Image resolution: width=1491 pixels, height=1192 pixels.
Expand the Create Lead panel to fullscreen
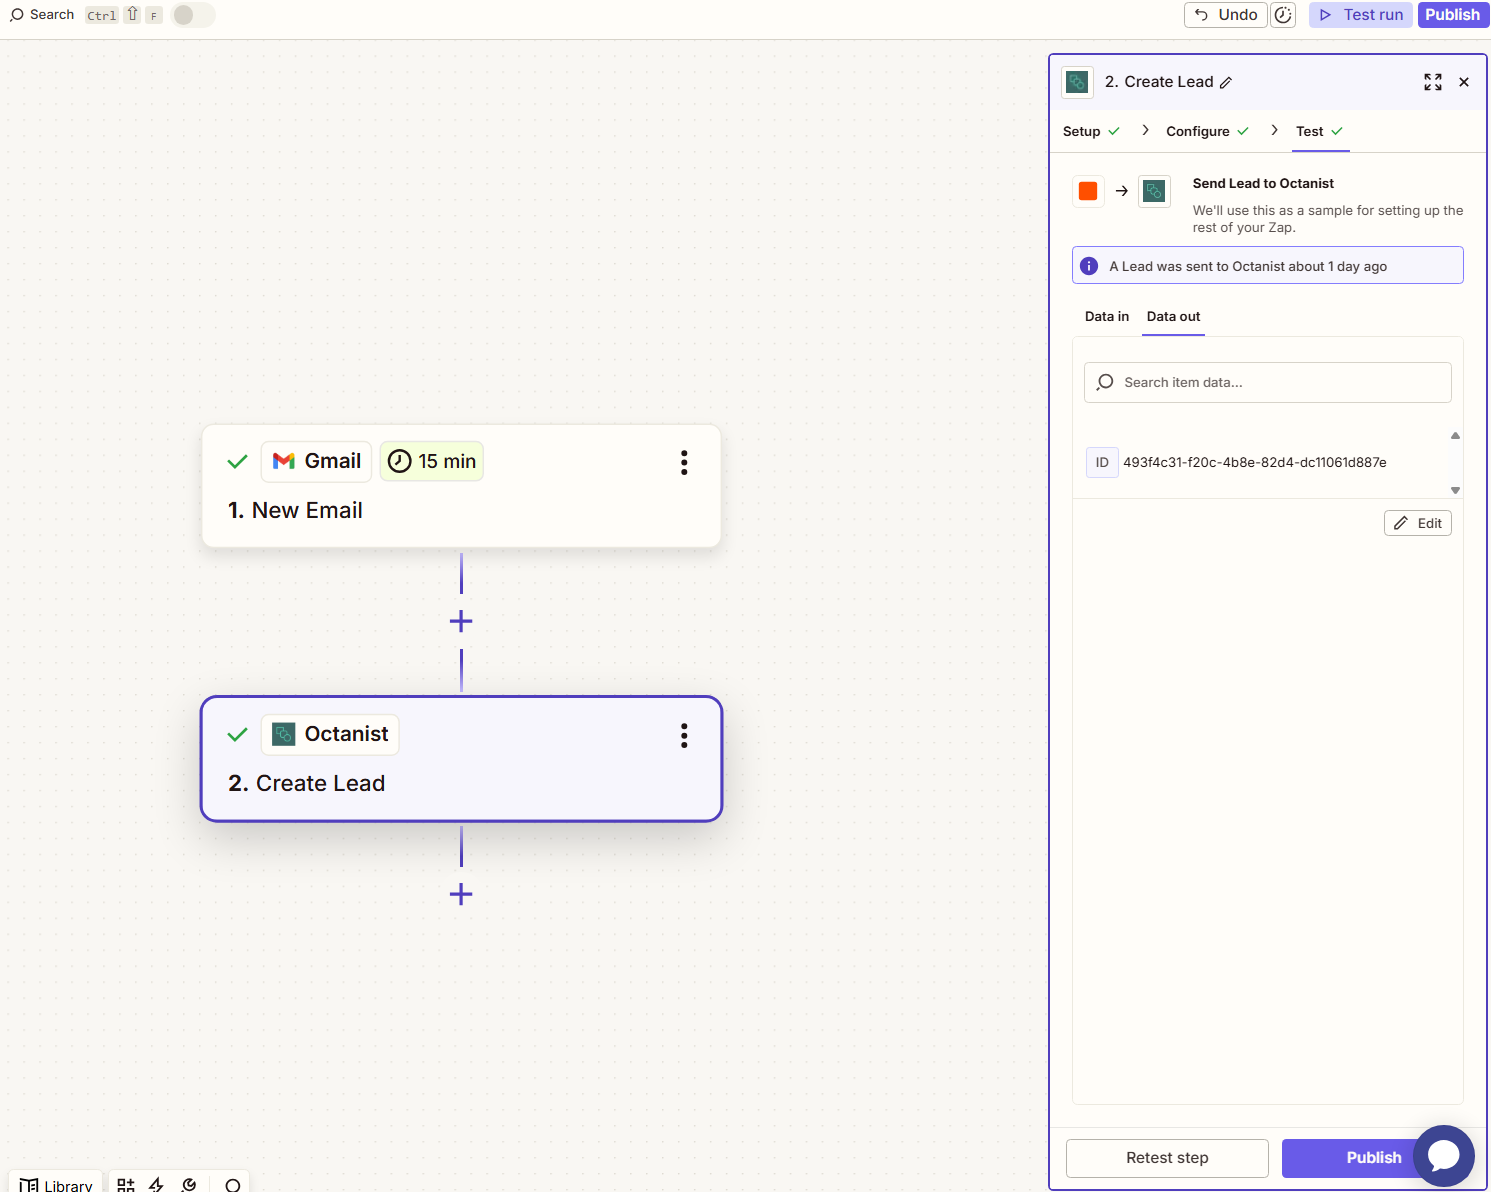(x=1433, y=82)
